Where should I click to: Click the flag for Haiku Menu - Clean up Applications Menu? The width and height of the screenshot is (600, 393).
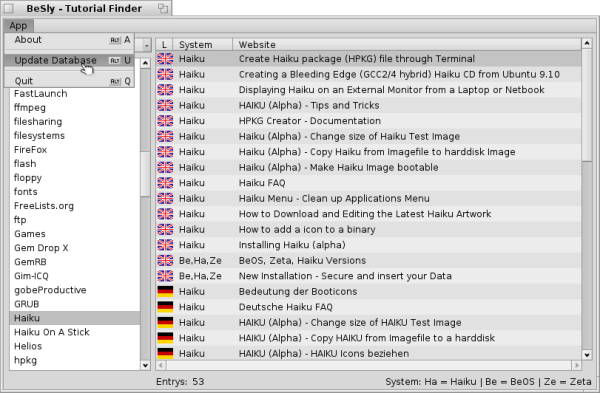pyautogui.click(x=165, y=199)
